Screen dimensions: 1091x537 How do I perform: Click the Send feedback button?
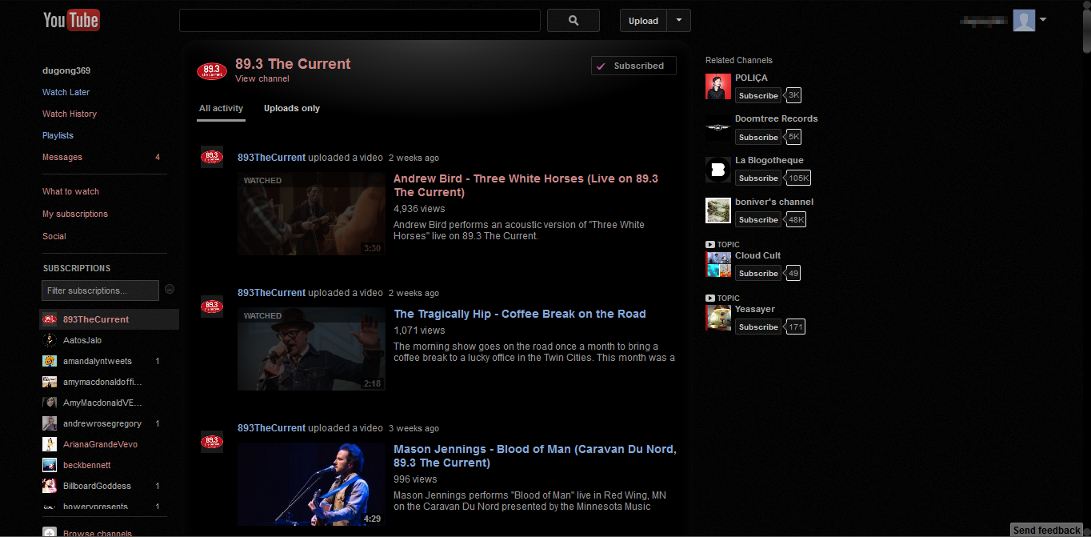(x=1046, y=530)
